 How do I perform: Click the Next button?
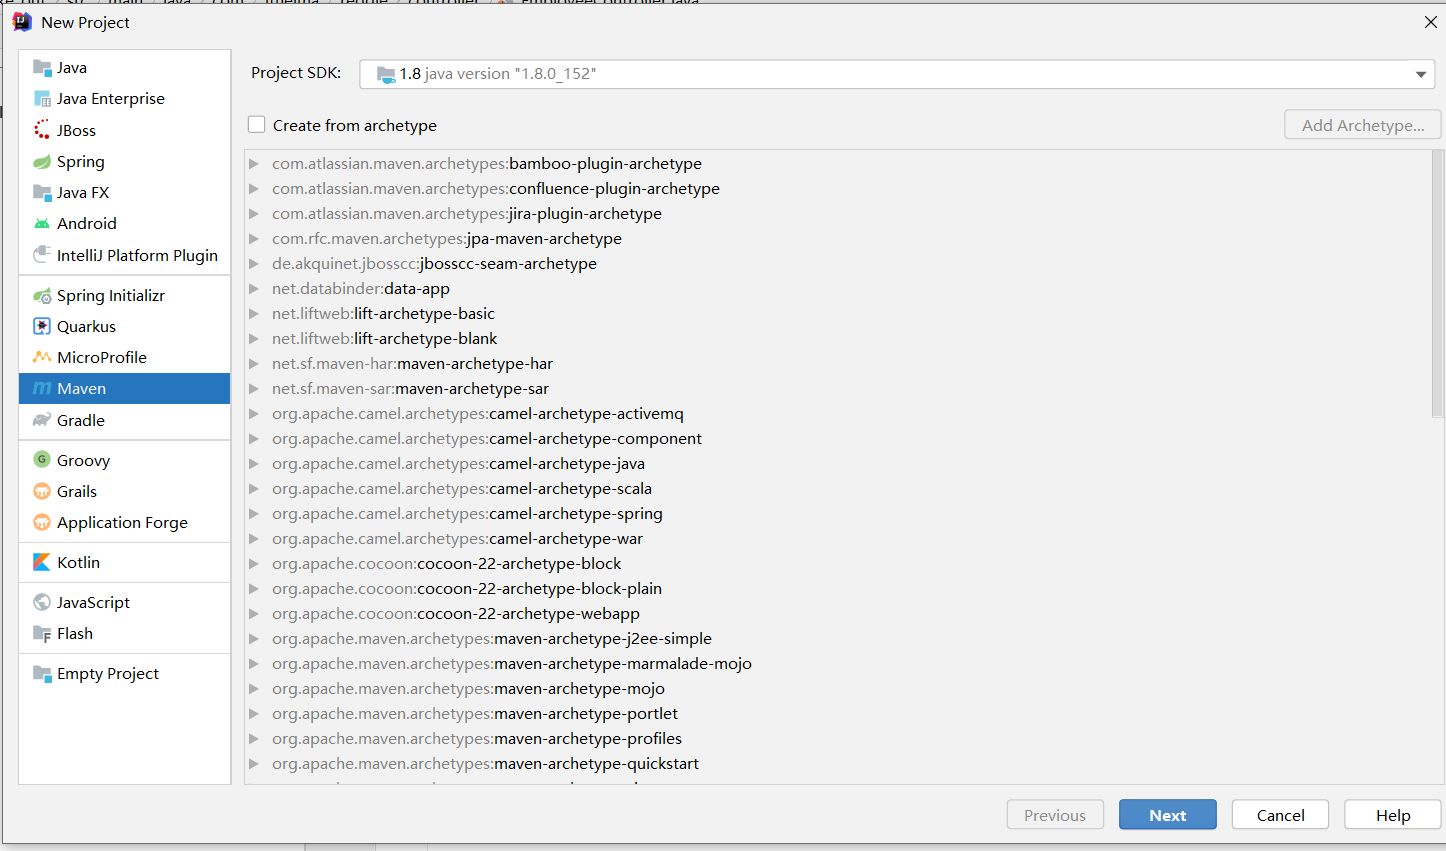coord(1168,815)
